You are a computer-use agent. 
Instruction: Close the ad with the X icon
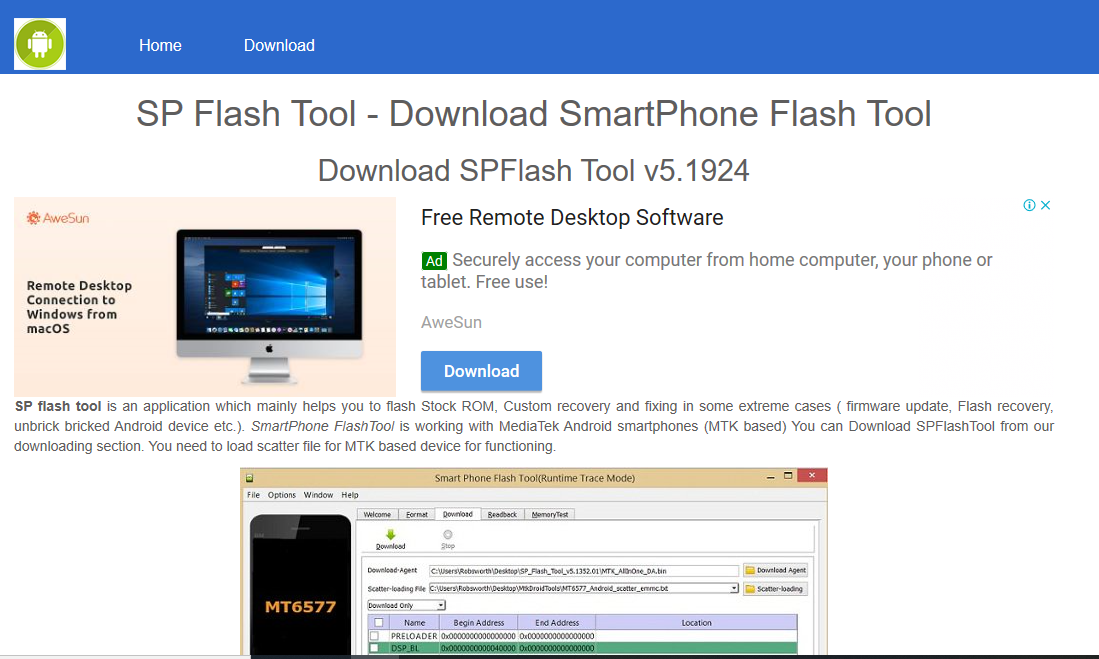click(x=1045, y=205)
